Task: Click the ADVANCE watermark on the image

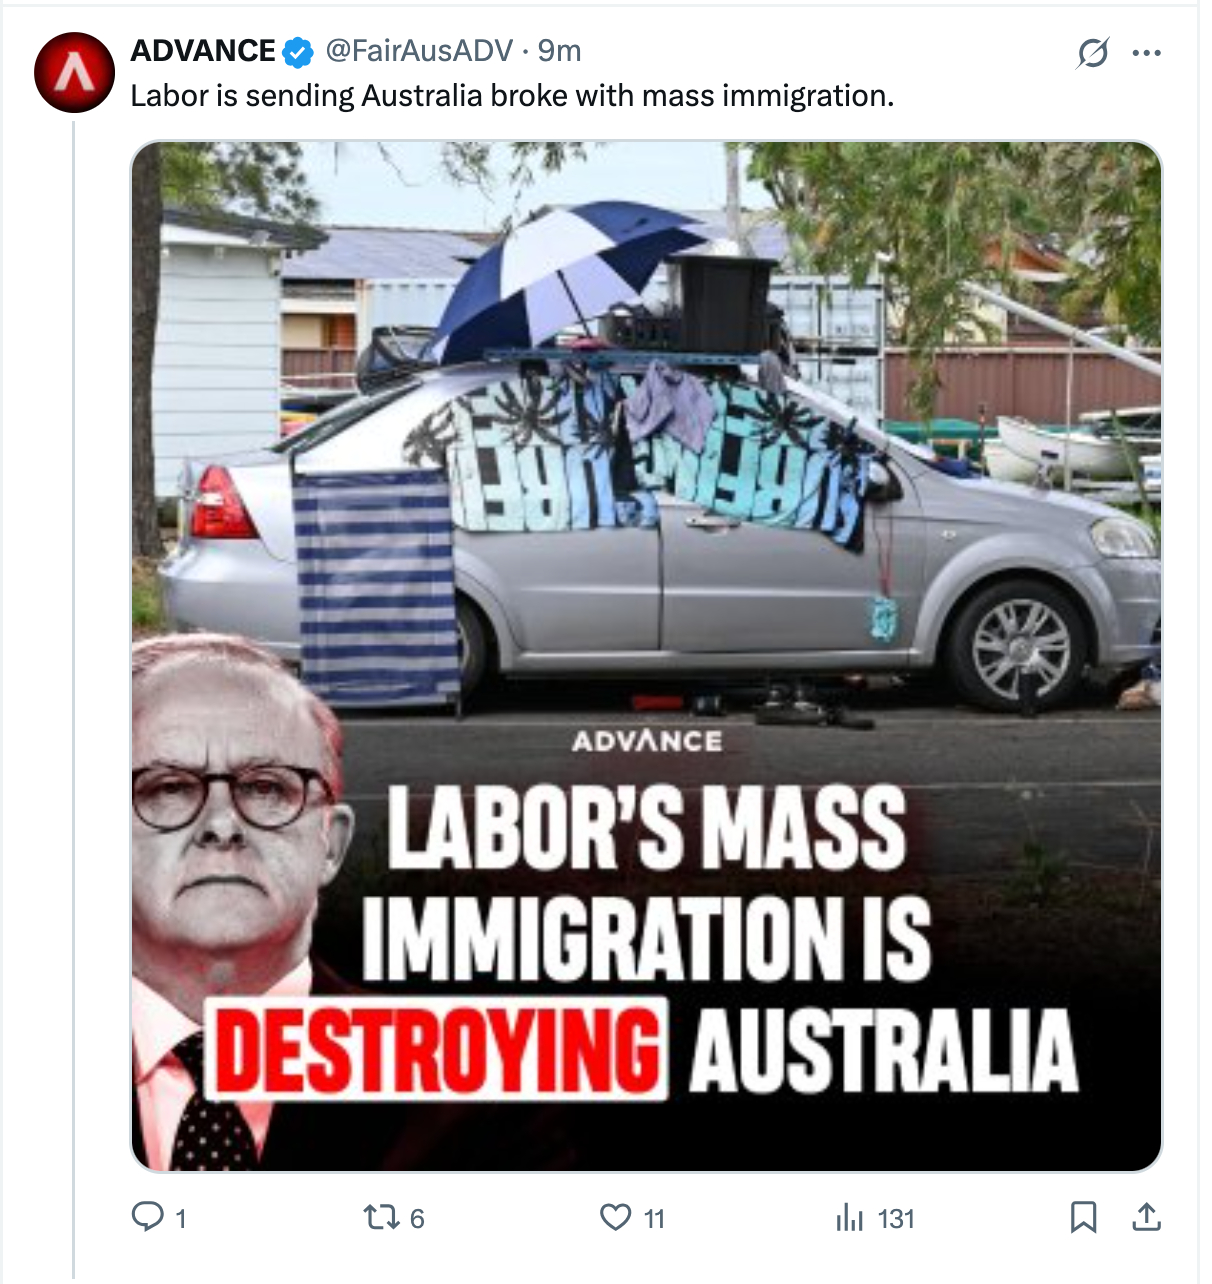Action: tap(647, 741)
